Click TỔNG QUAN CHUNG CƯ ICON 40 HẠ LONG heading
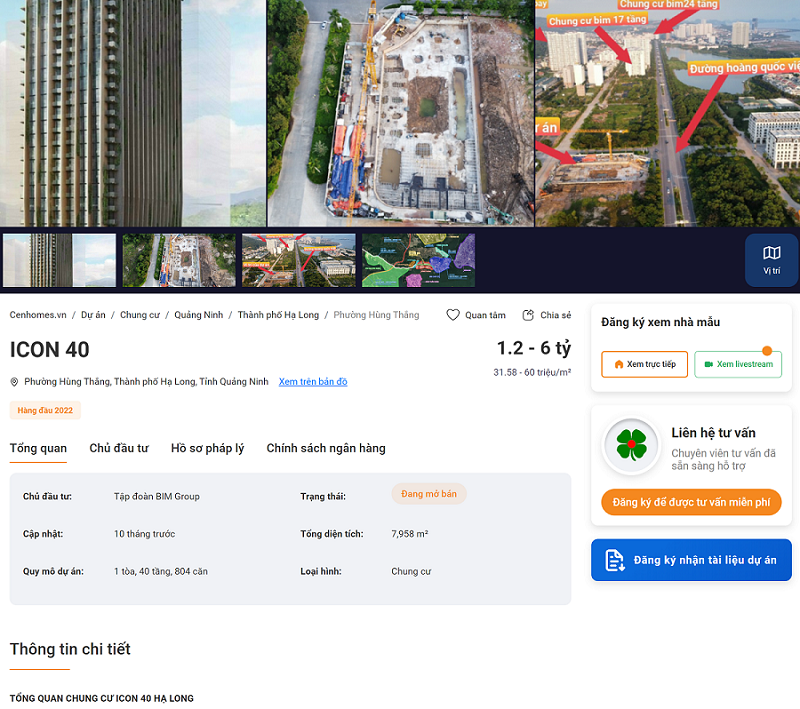Image resolution: width=800 pixels, height=709 pixels. (x=102, y=698)
